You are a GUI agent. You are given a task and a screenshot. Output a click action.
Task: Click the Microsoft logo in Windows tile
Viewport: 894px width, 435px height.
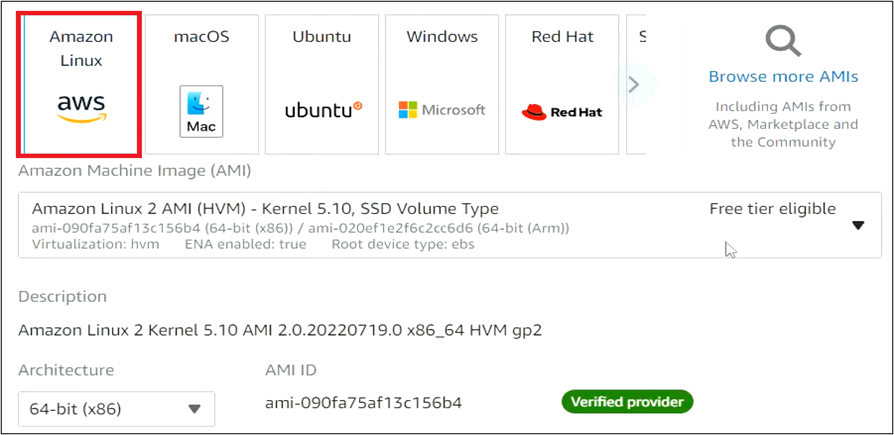[441, 110]
